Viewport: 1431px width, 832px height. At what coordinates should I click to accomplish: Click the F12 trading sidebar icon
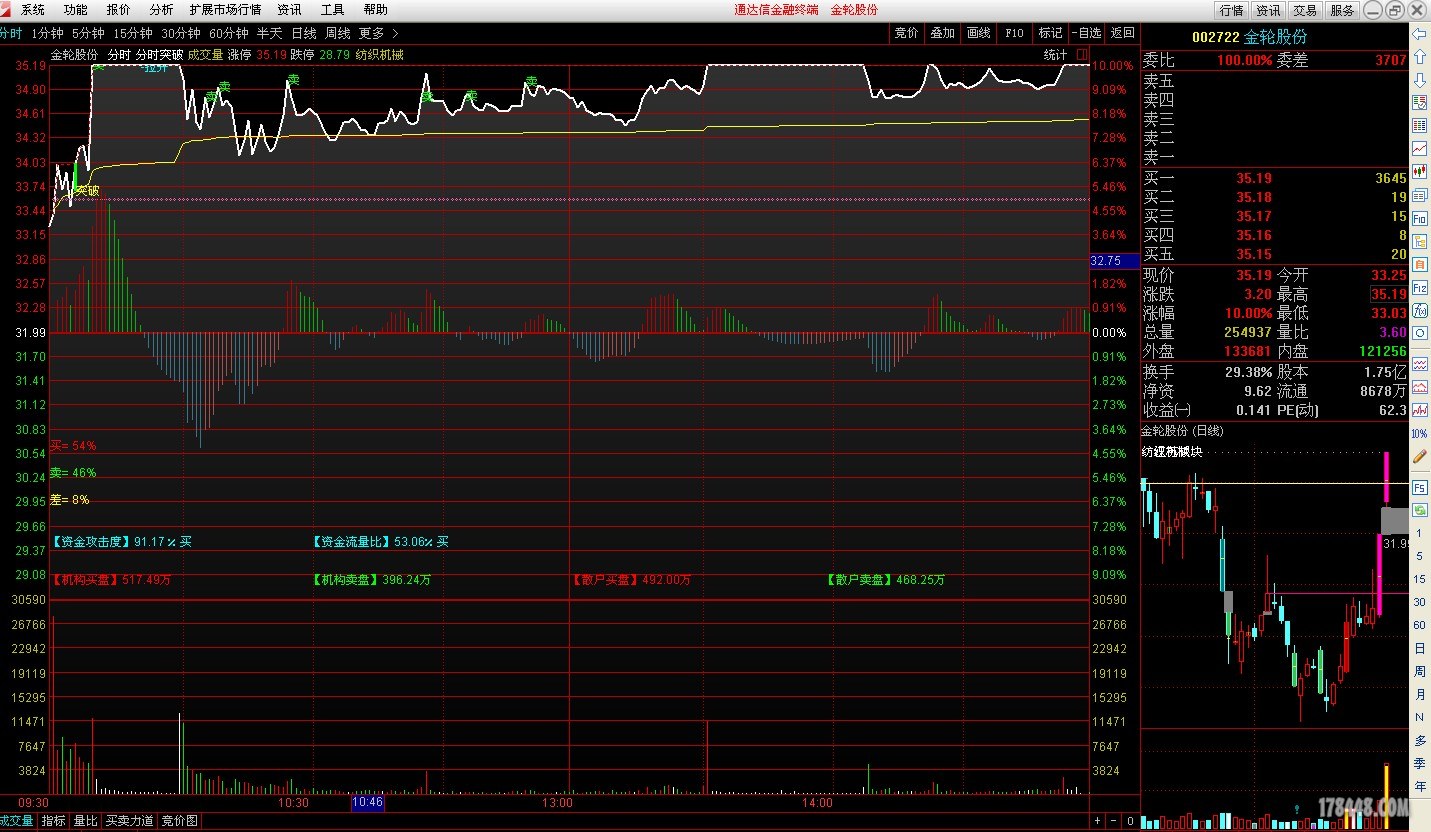[1419, 286]
